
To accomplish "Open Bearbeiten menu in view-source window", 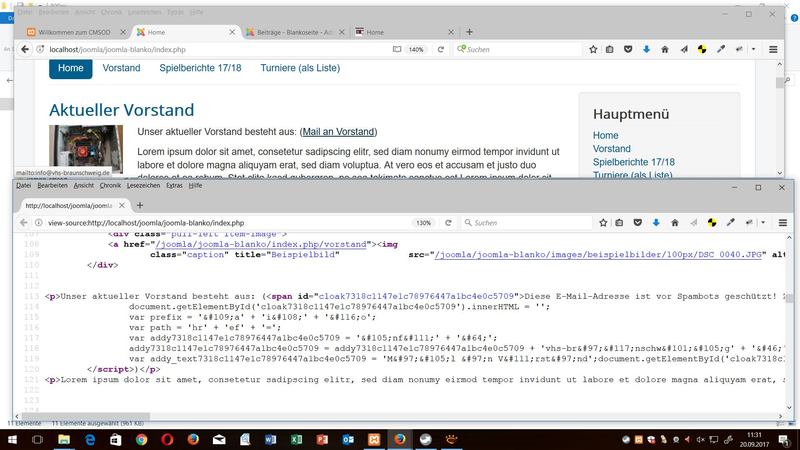I will (52, 186).
